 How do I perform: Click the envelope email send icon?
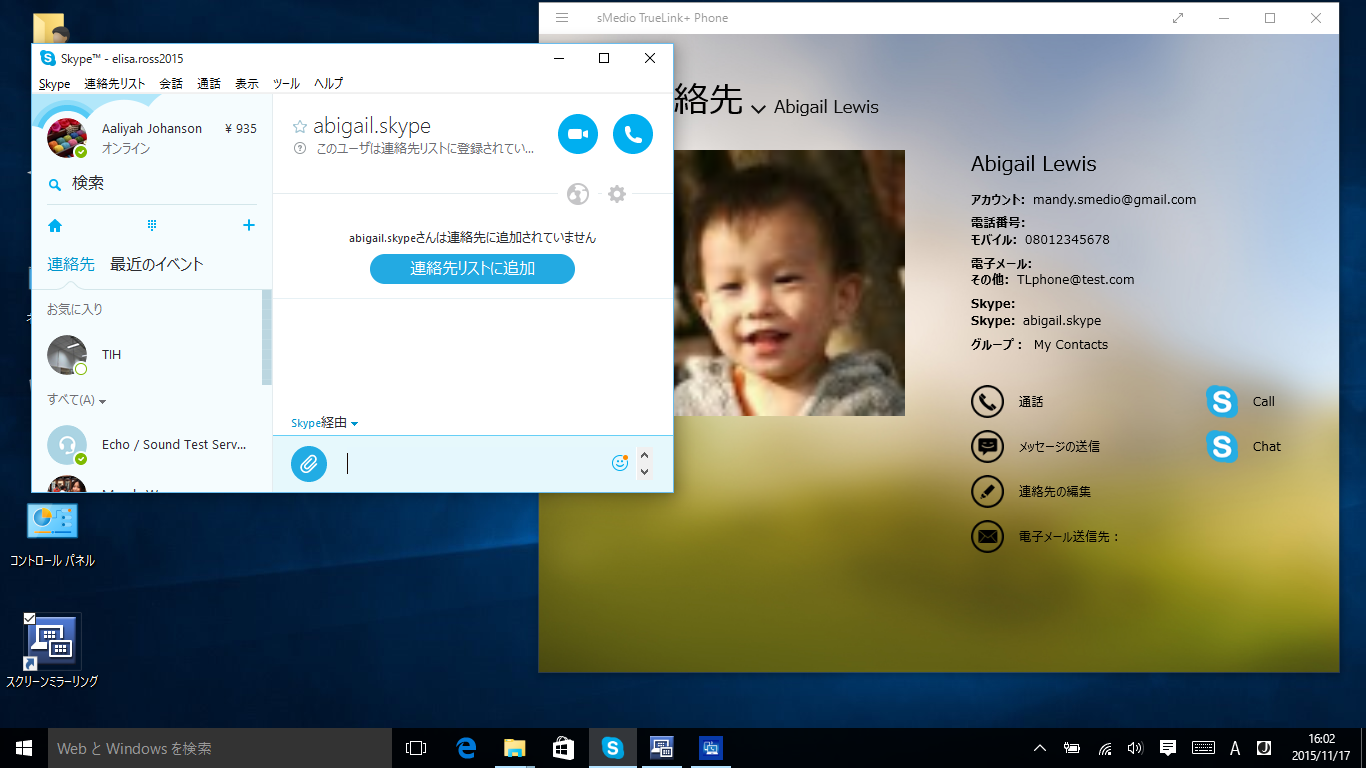point(987,537)
